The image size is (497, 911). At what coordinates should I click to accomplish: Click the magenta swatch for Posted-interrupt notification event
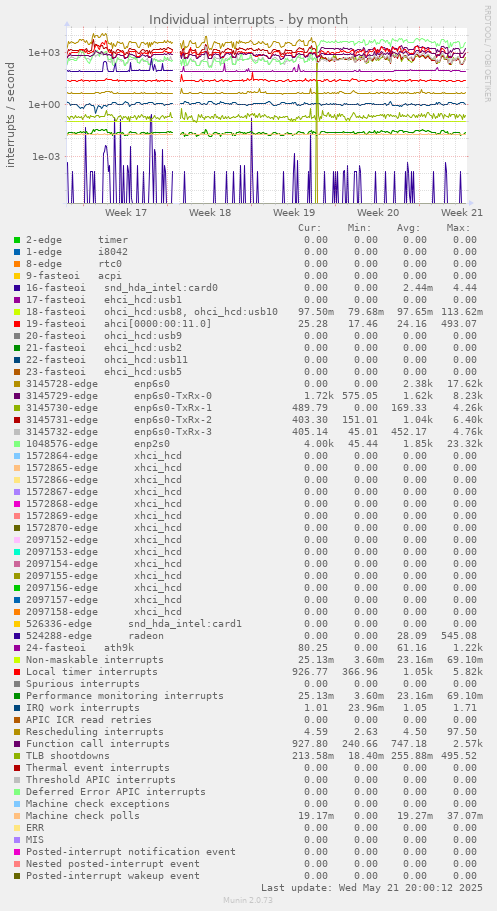click(17, 852)
